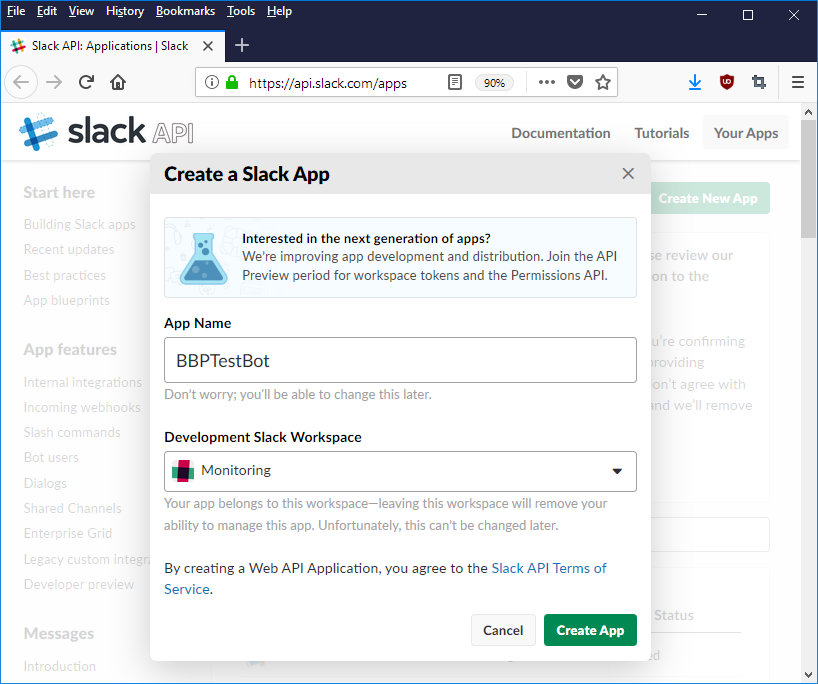Click the scrollbar up arrow
Image resolution: width=818 pixels, height=684 pixels.
click(809, 112)
